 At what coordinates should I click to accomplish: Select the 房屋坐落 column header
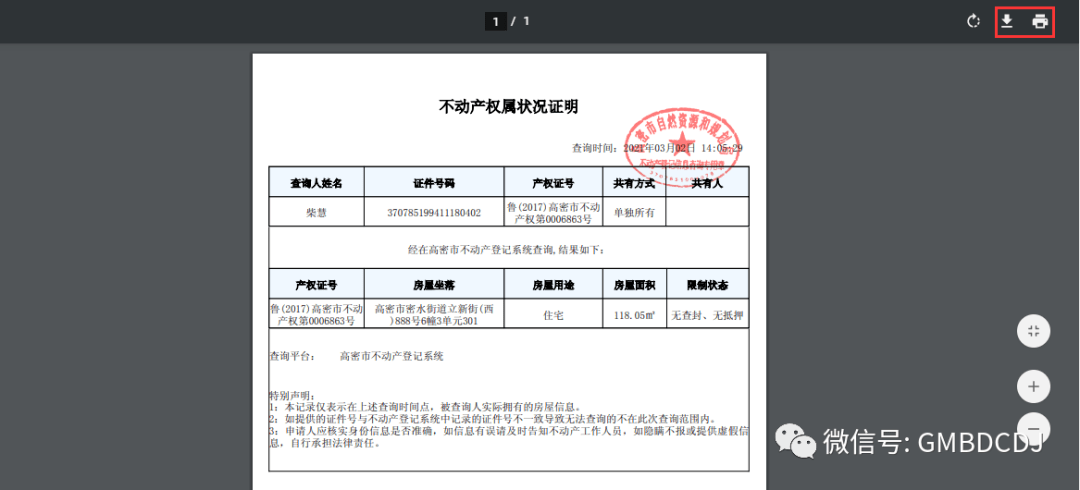tap(434, 285)
